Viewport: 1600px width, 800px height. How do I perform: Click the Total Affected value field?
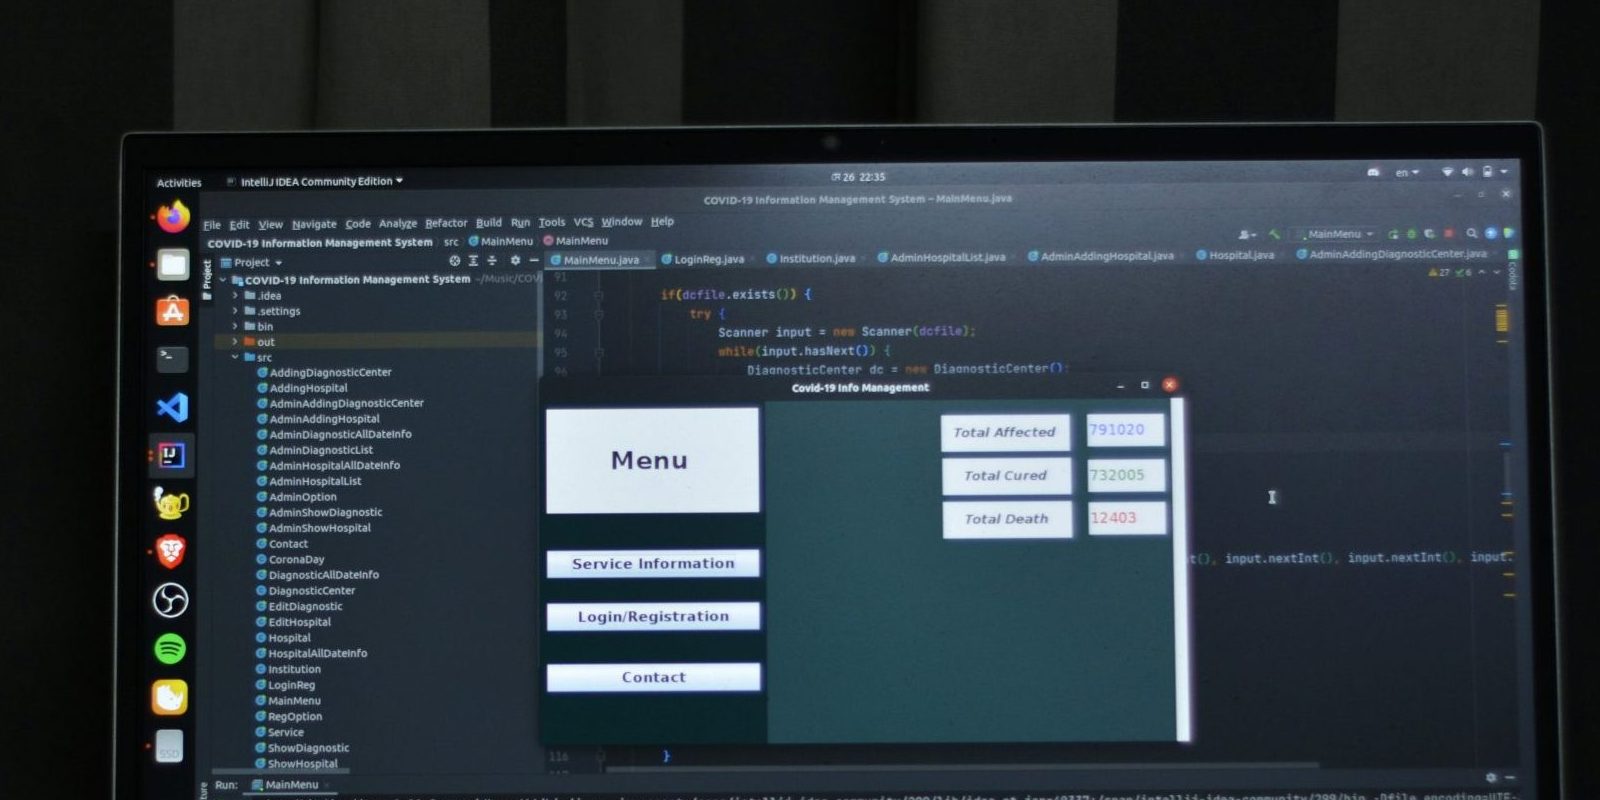click(1125, 430)
